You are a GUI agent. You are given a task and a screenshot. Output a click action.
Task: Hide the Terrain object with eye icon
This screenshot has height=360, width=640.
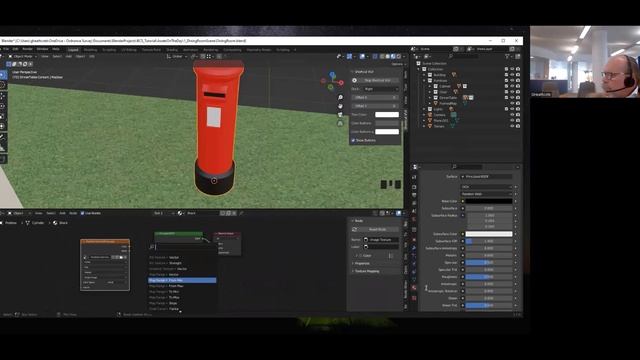[x=512, y=127]
